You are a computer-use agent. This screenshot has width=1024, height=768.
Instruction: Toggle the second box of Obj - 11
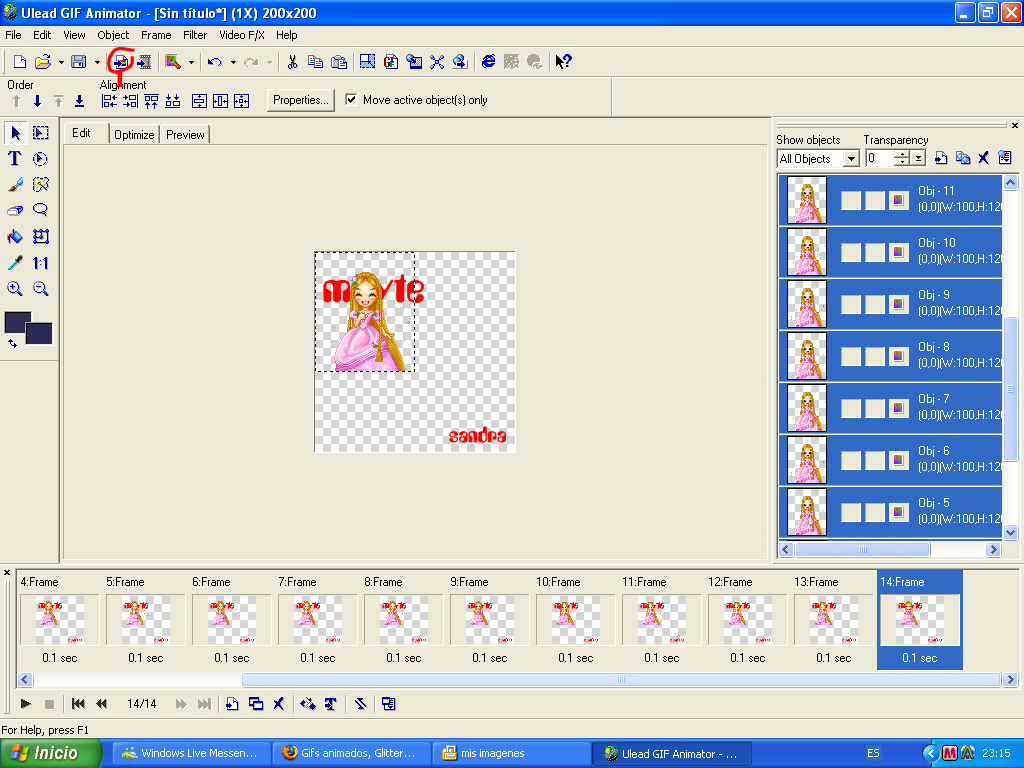[x=875, y=200]
